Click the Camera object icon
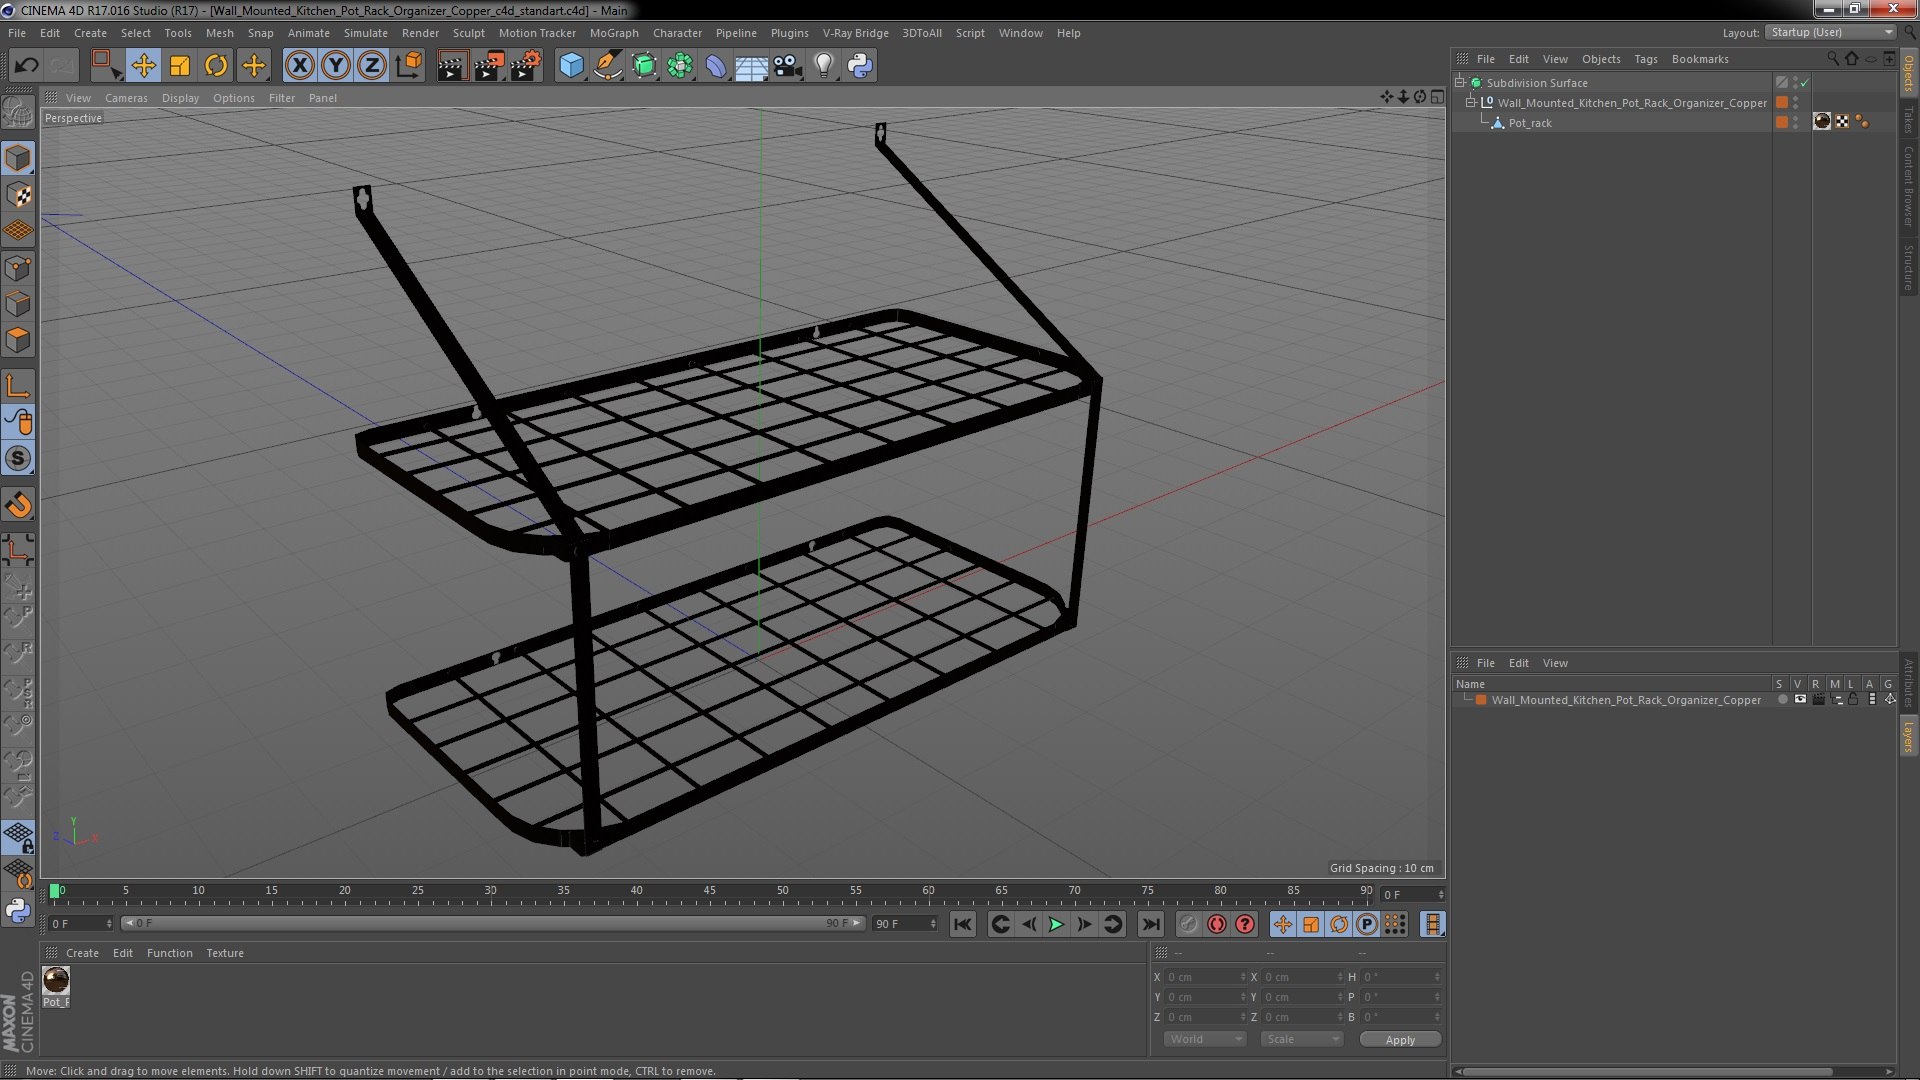 click(787, 66)
